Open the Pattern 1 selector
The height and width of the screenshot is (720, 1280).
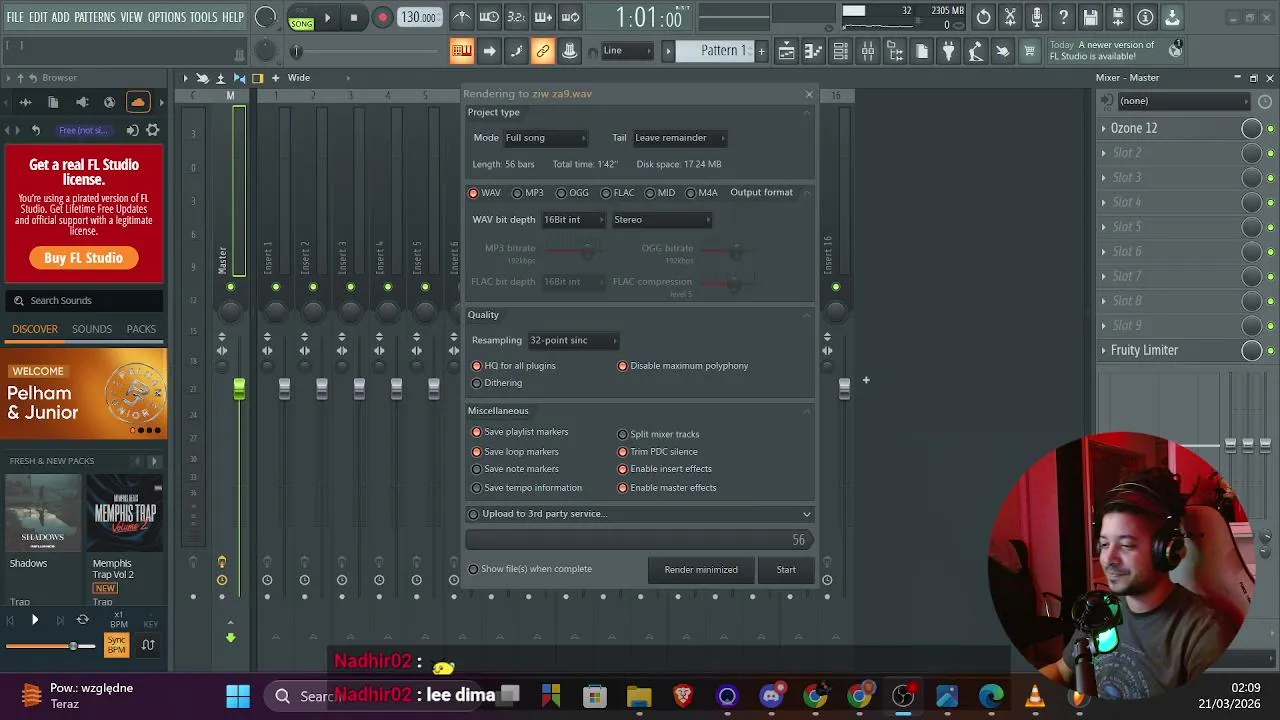coord(714,51)
